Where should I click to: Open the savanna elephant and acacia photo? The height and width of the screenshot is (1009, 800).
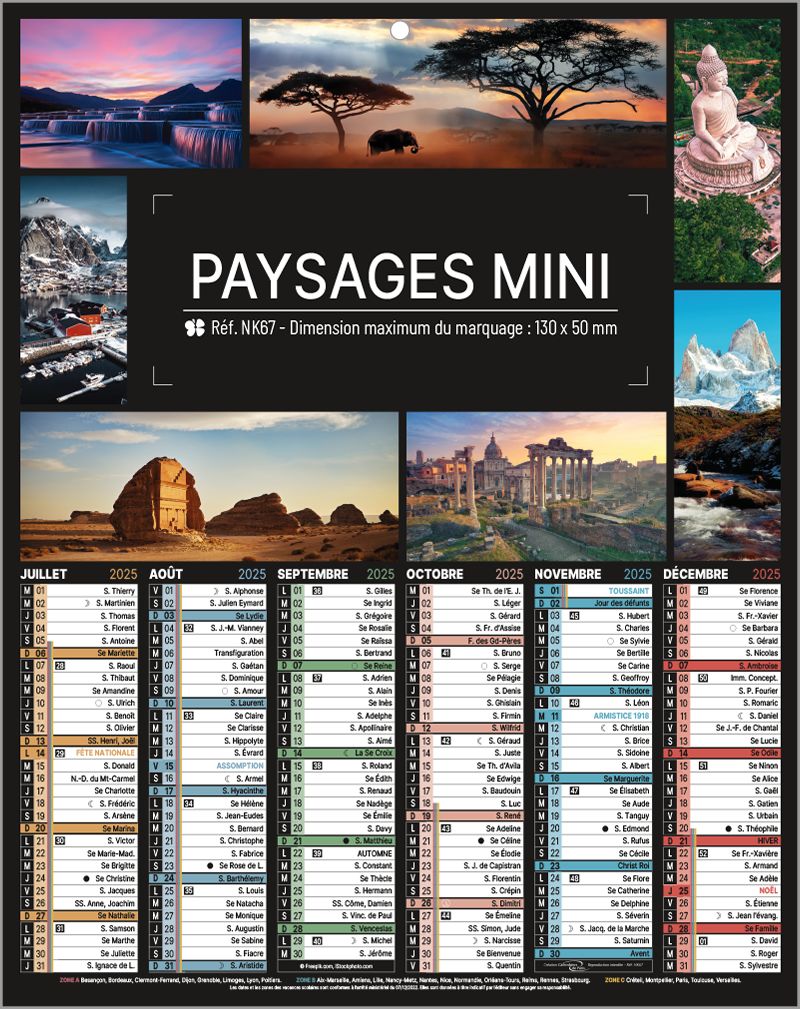coord(458,93)
